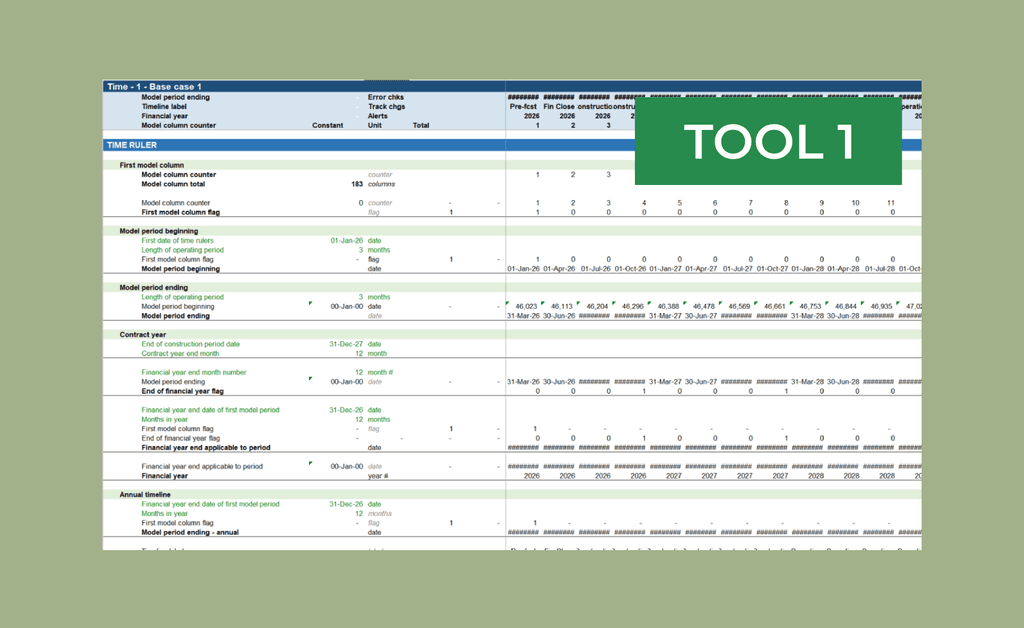
Task: Click the '46,478' value cell
Action: (x=703, y=306)
